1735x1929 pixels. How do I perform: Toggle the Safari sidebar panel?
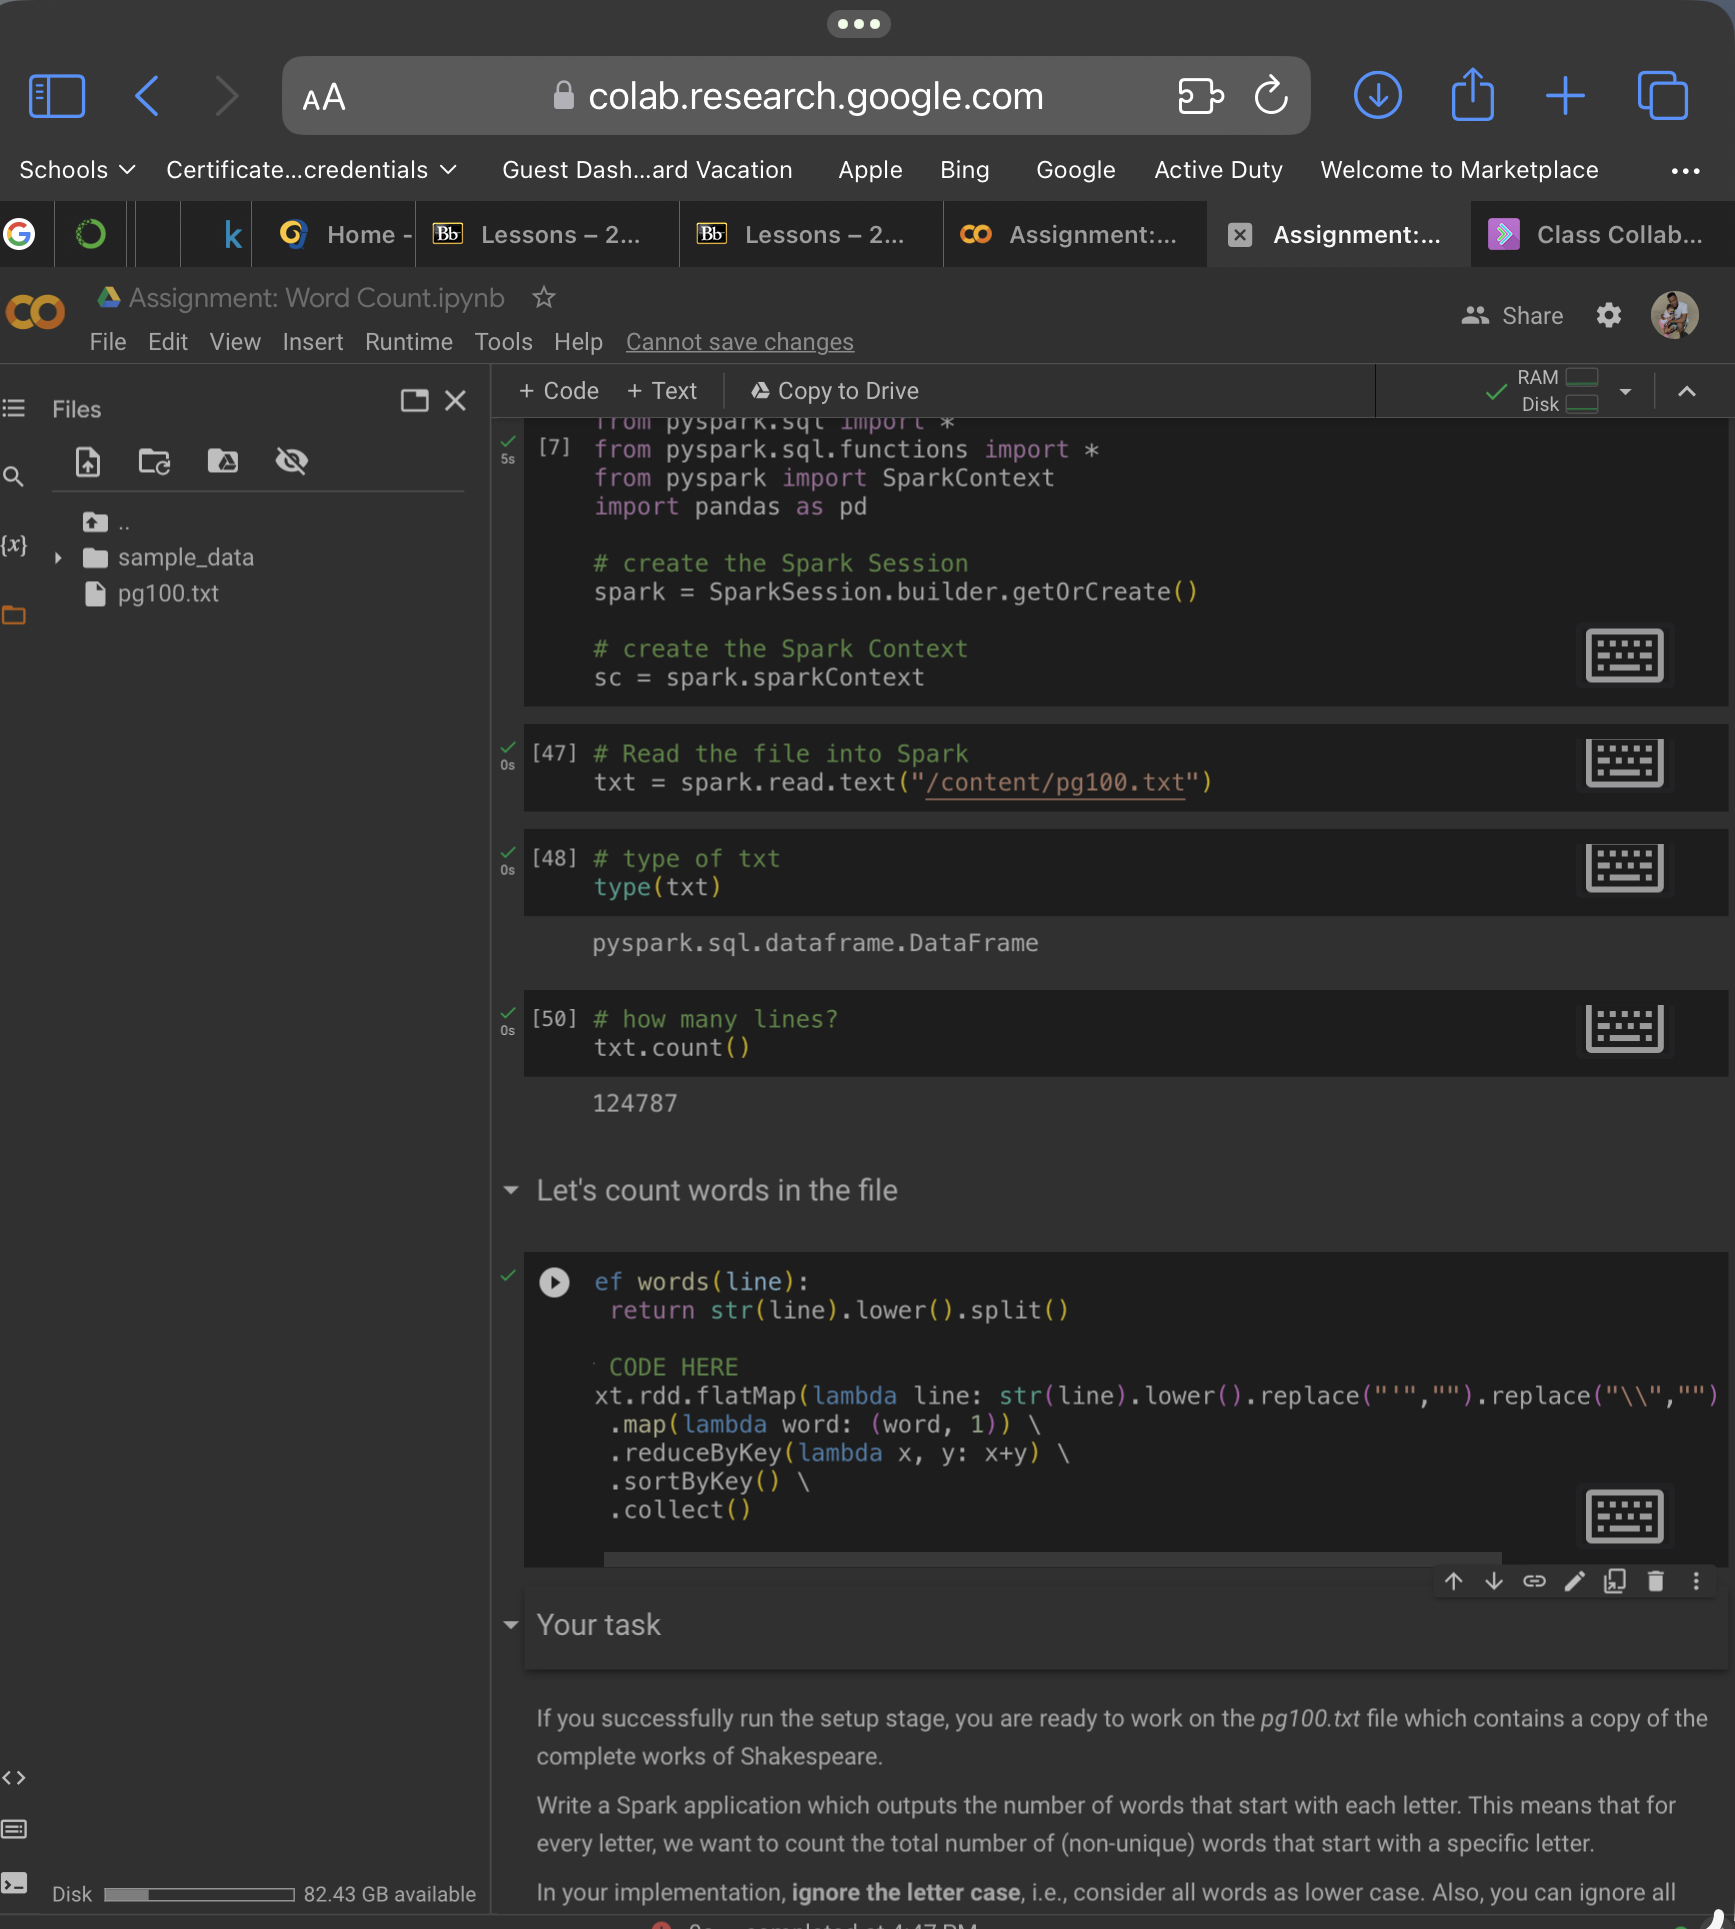(57, 96)
